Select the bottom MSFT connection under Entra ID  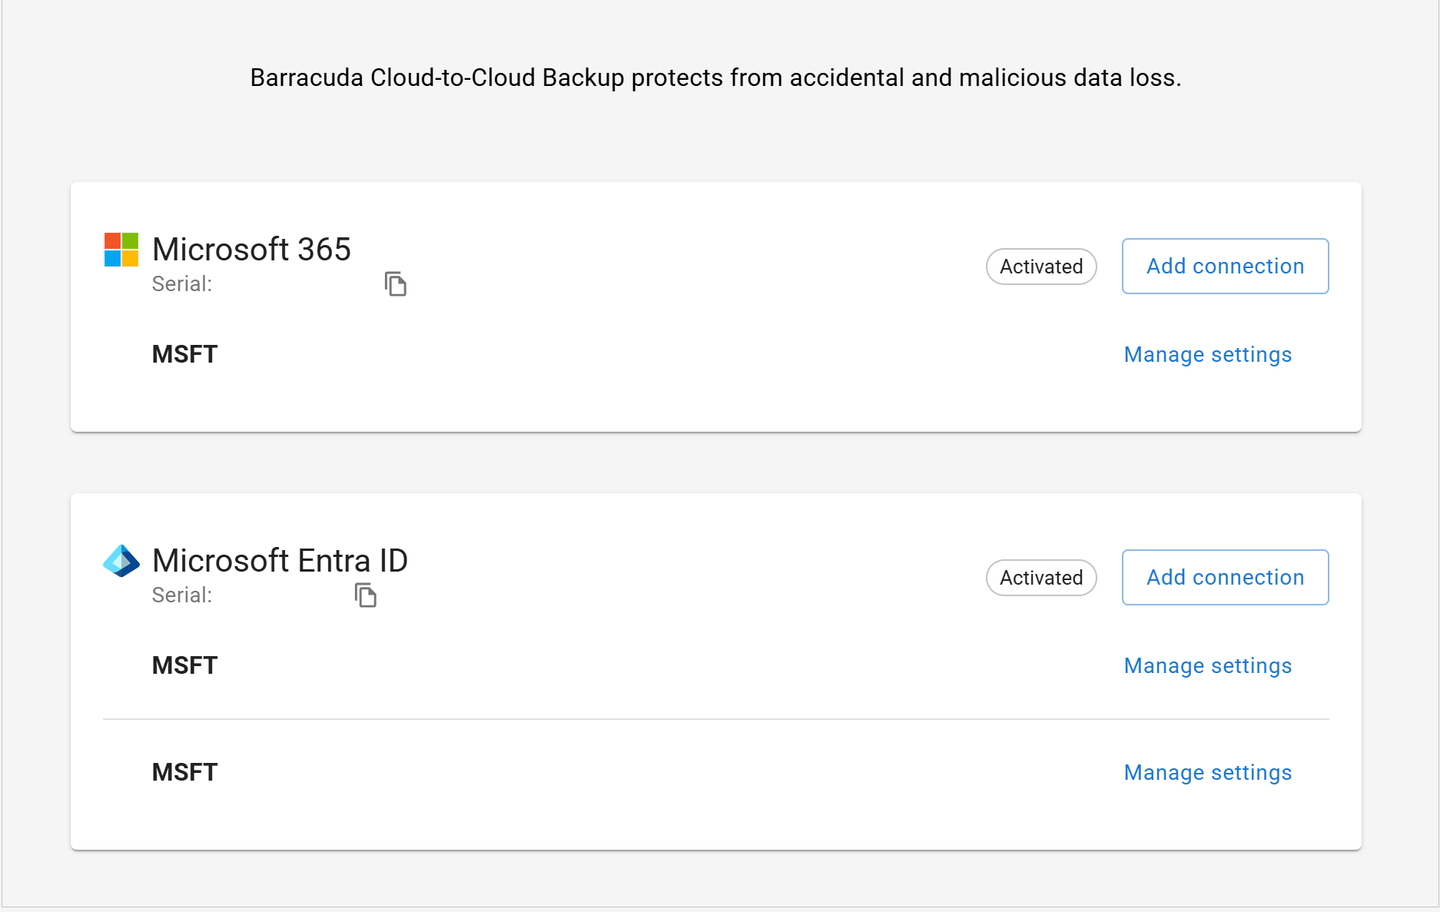point(185,773)
